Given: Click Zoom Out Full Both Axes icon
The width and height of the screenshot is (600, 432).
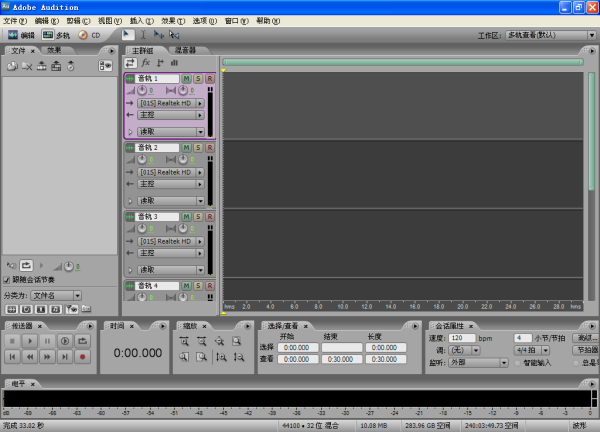Looking at the screenshot, I should click(x=219, y=341).
